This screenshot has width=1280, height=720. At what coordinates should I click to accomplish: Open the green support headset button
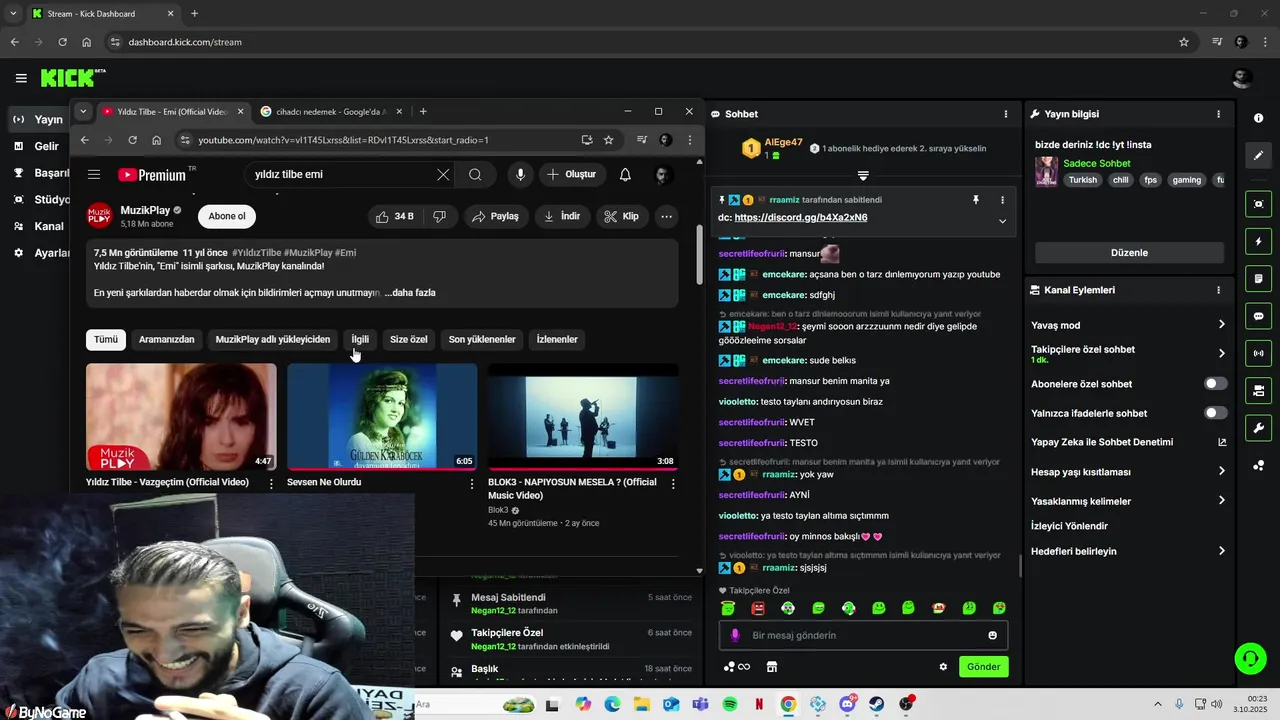click(1250, 658)
